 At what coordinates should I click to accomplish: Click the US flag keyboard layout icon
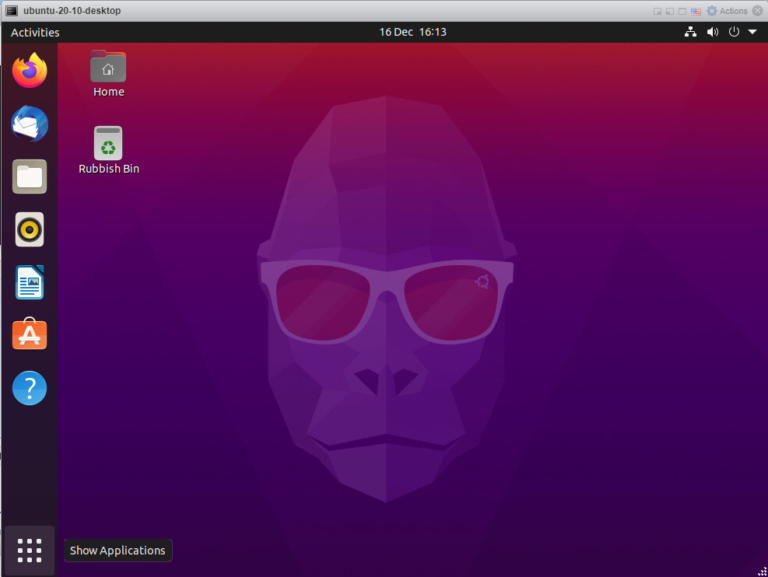696,11
